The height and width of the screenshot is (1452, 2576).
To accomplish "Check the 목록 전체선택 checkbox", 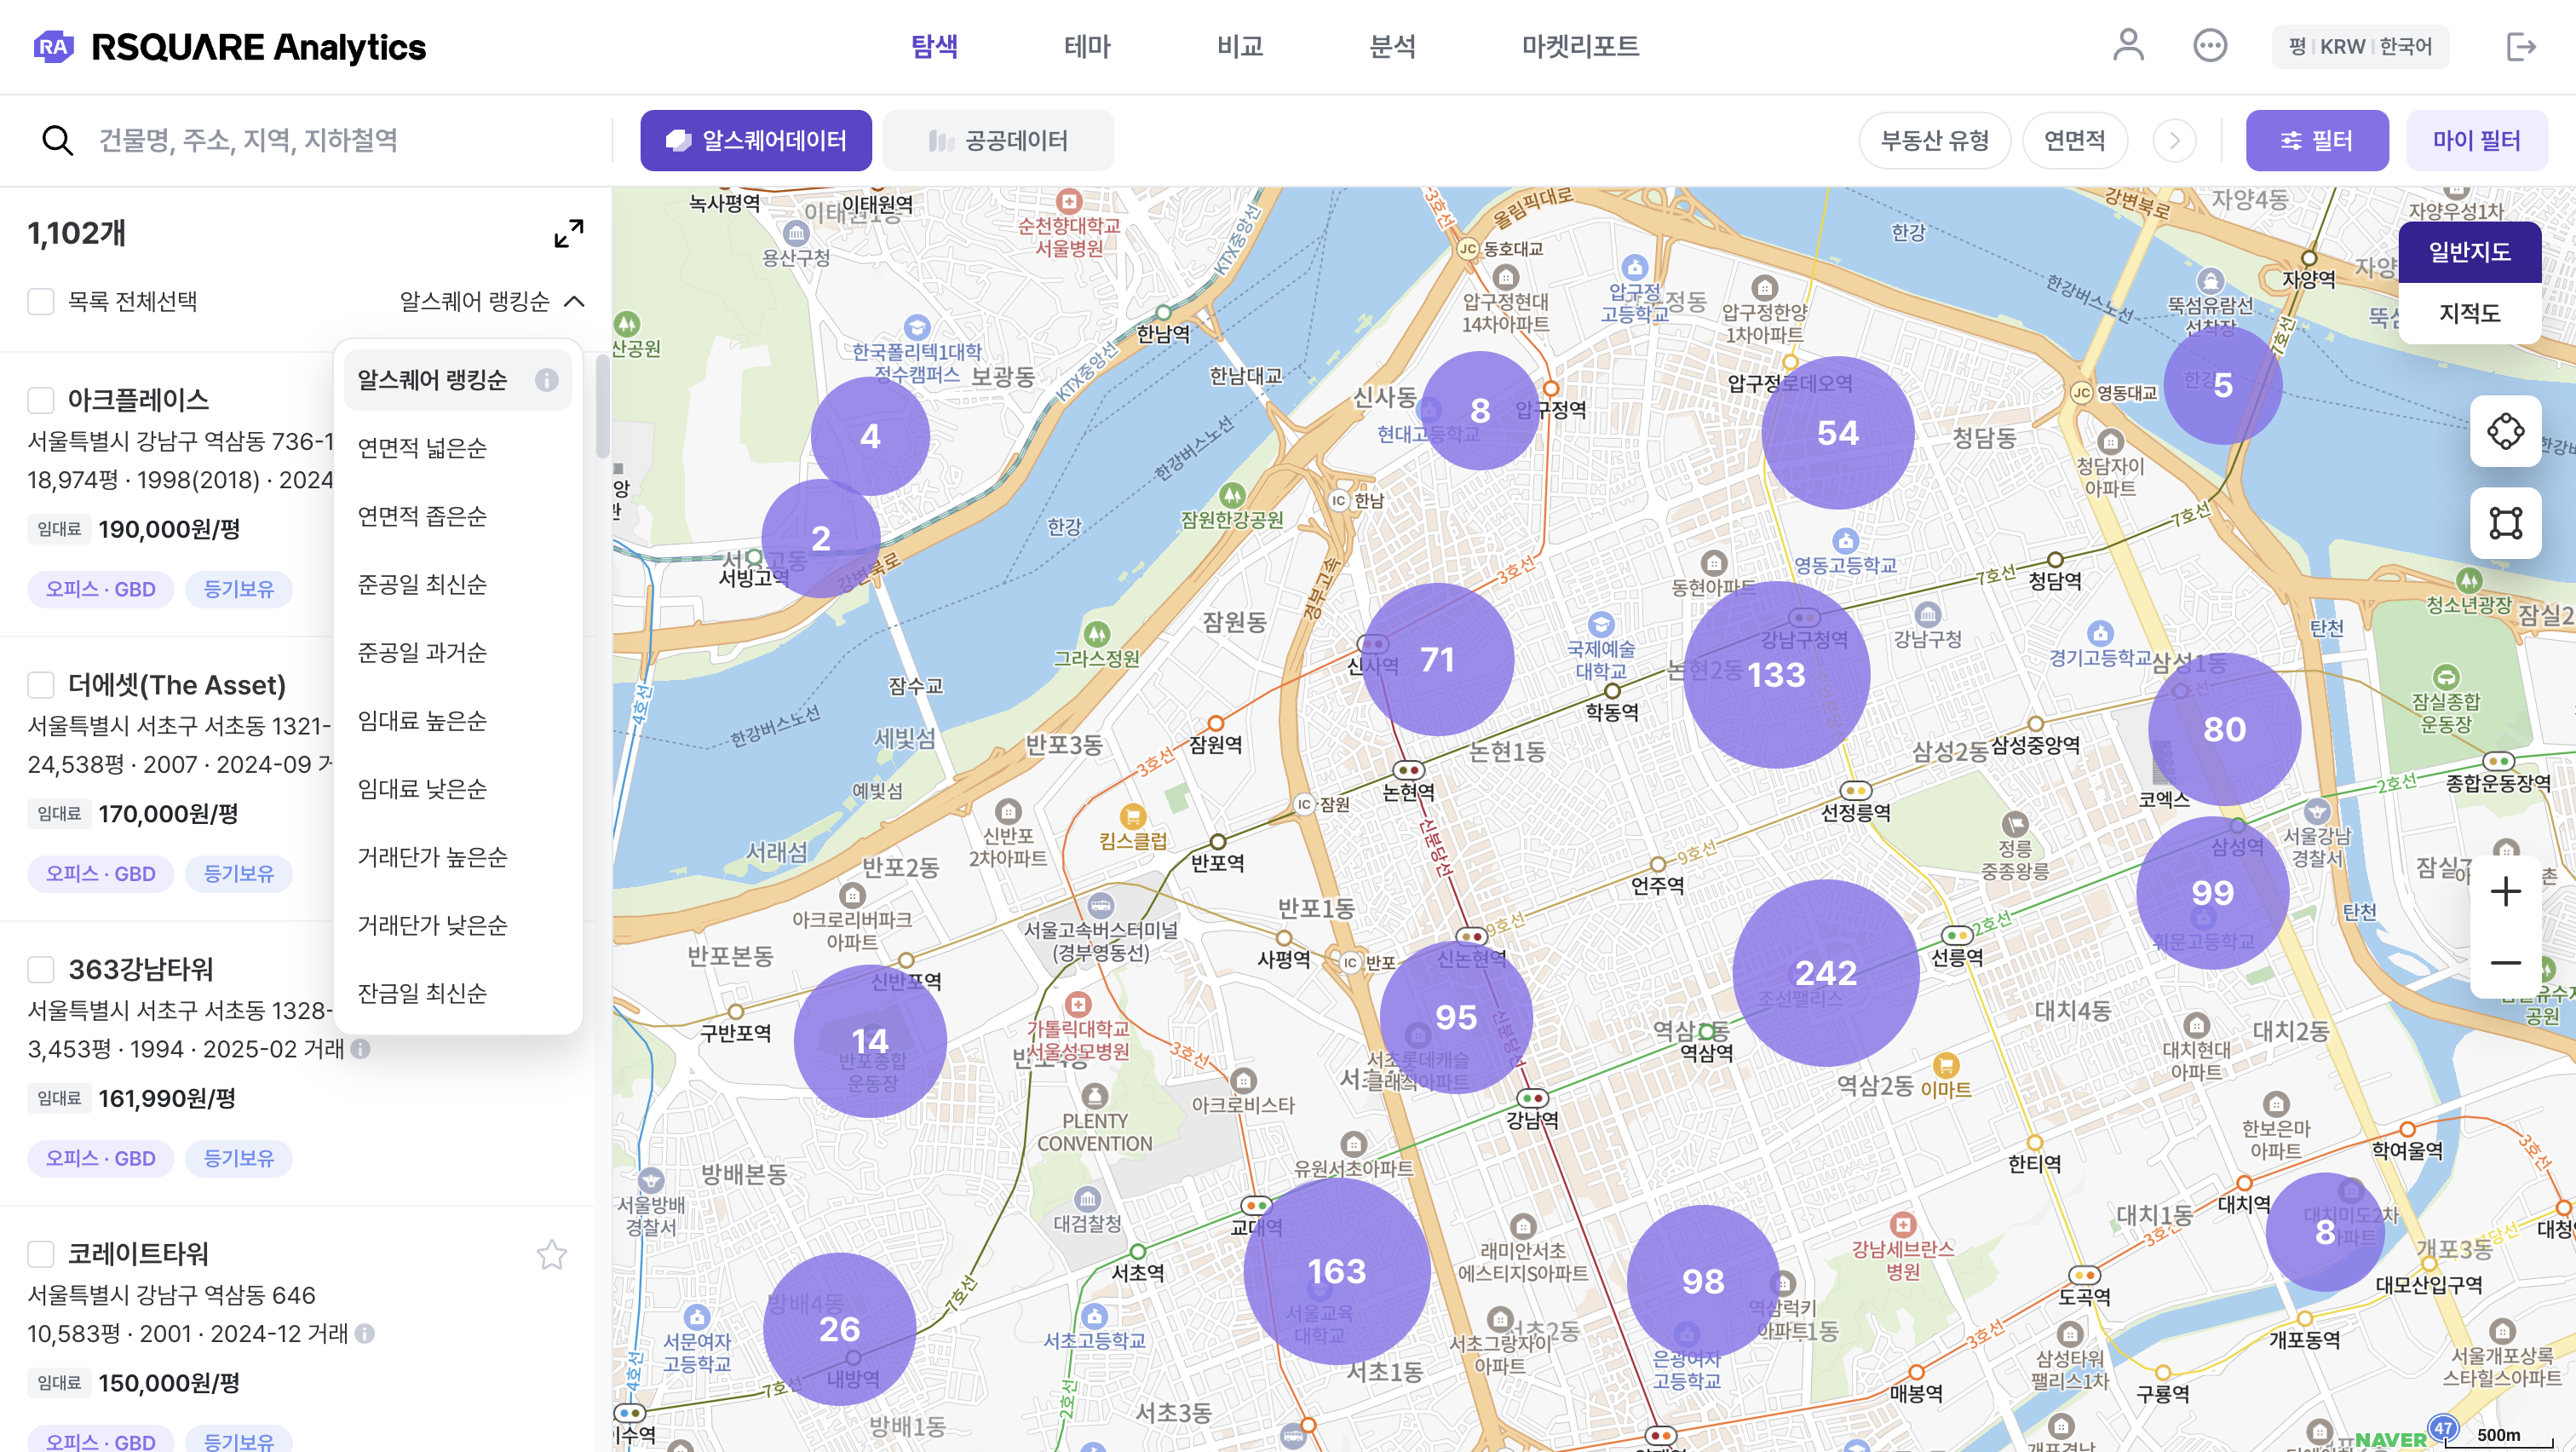I will point(41,301).
